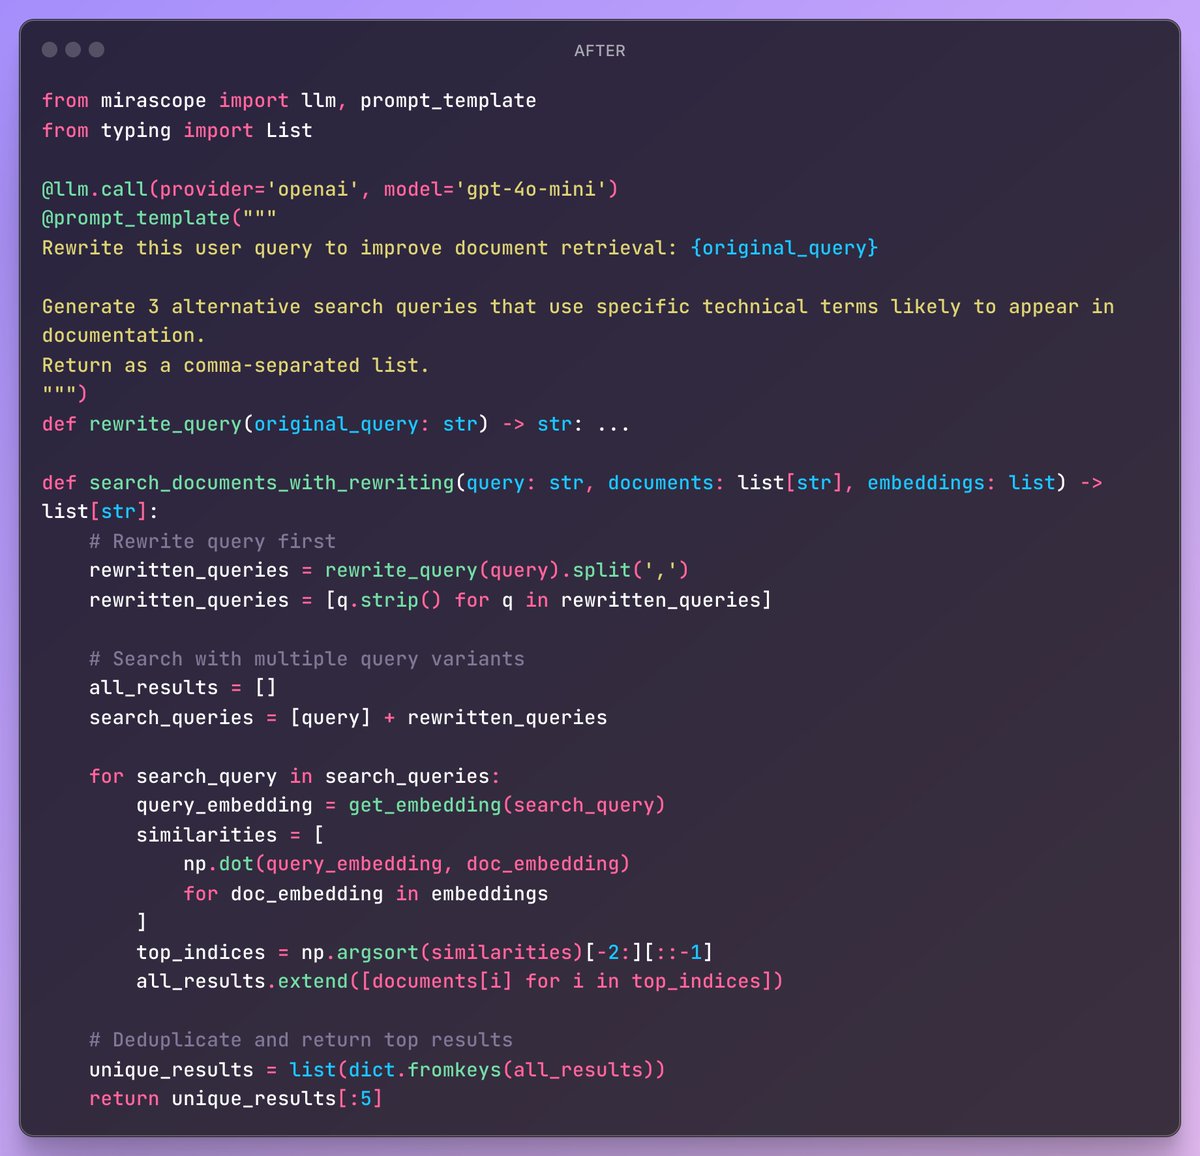Click the 'similarities = [' line

[230, 835]
